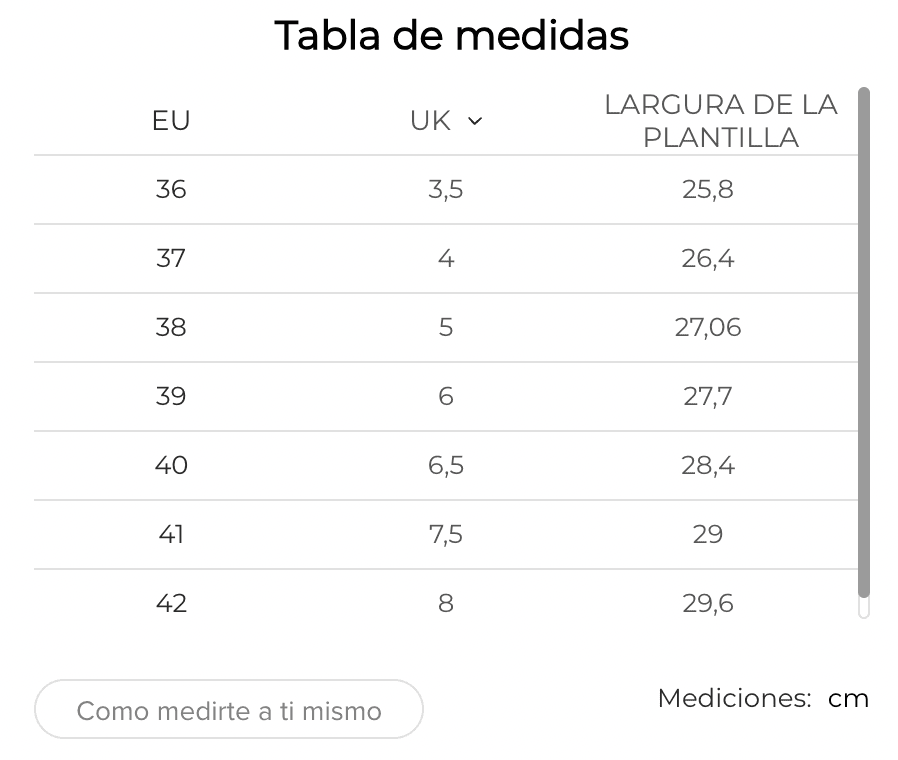Select EU size 37 row
Image resolution: width=898 pixels, height=760 pixels.
171,258
